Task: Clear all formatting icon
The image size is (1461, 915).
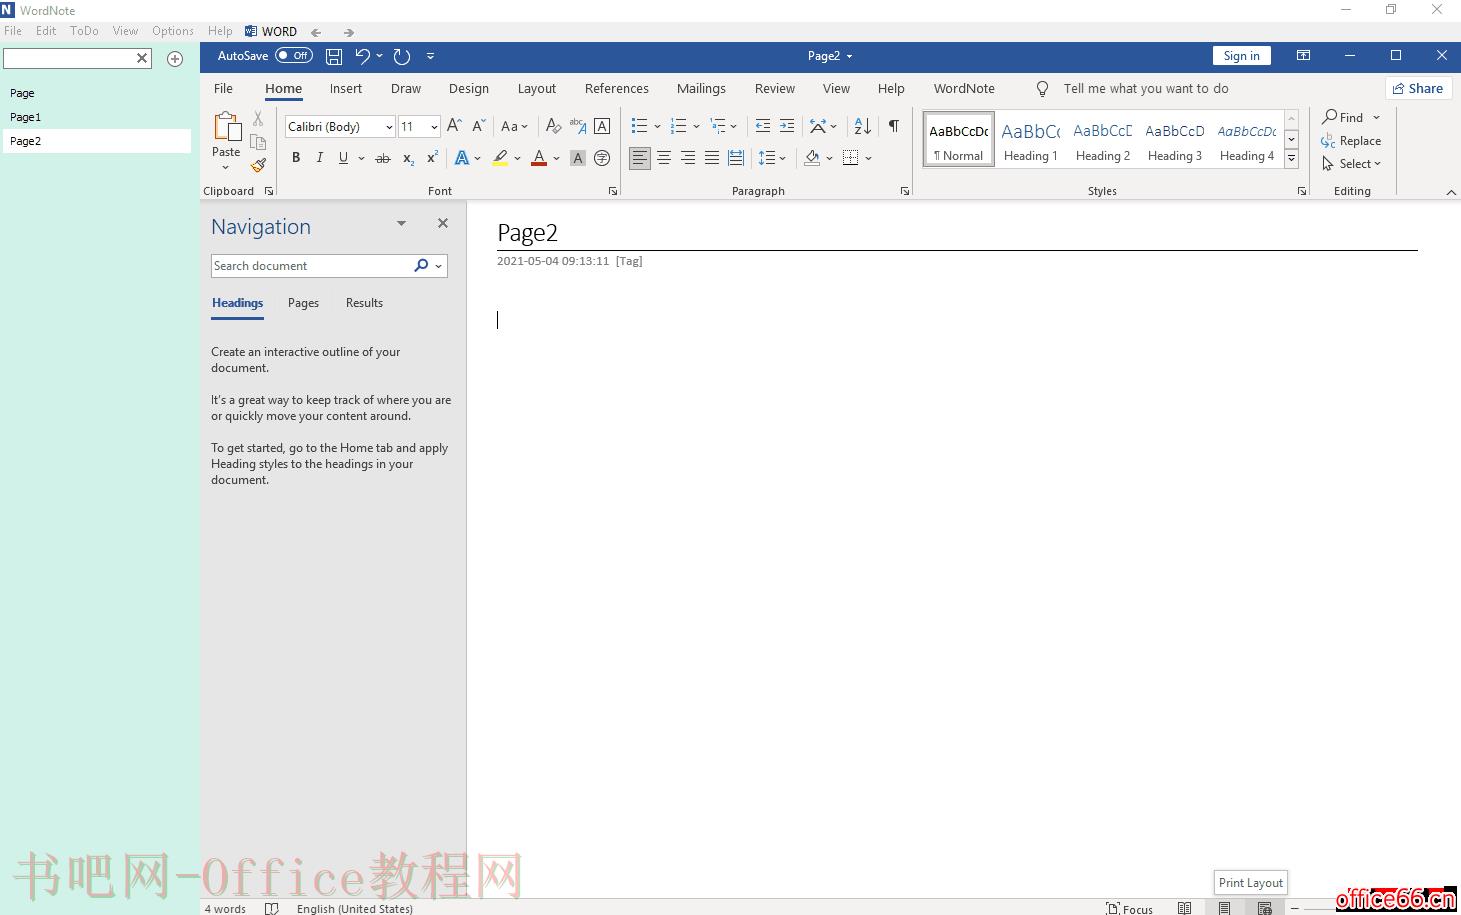Action: click(x=553, y=126)
